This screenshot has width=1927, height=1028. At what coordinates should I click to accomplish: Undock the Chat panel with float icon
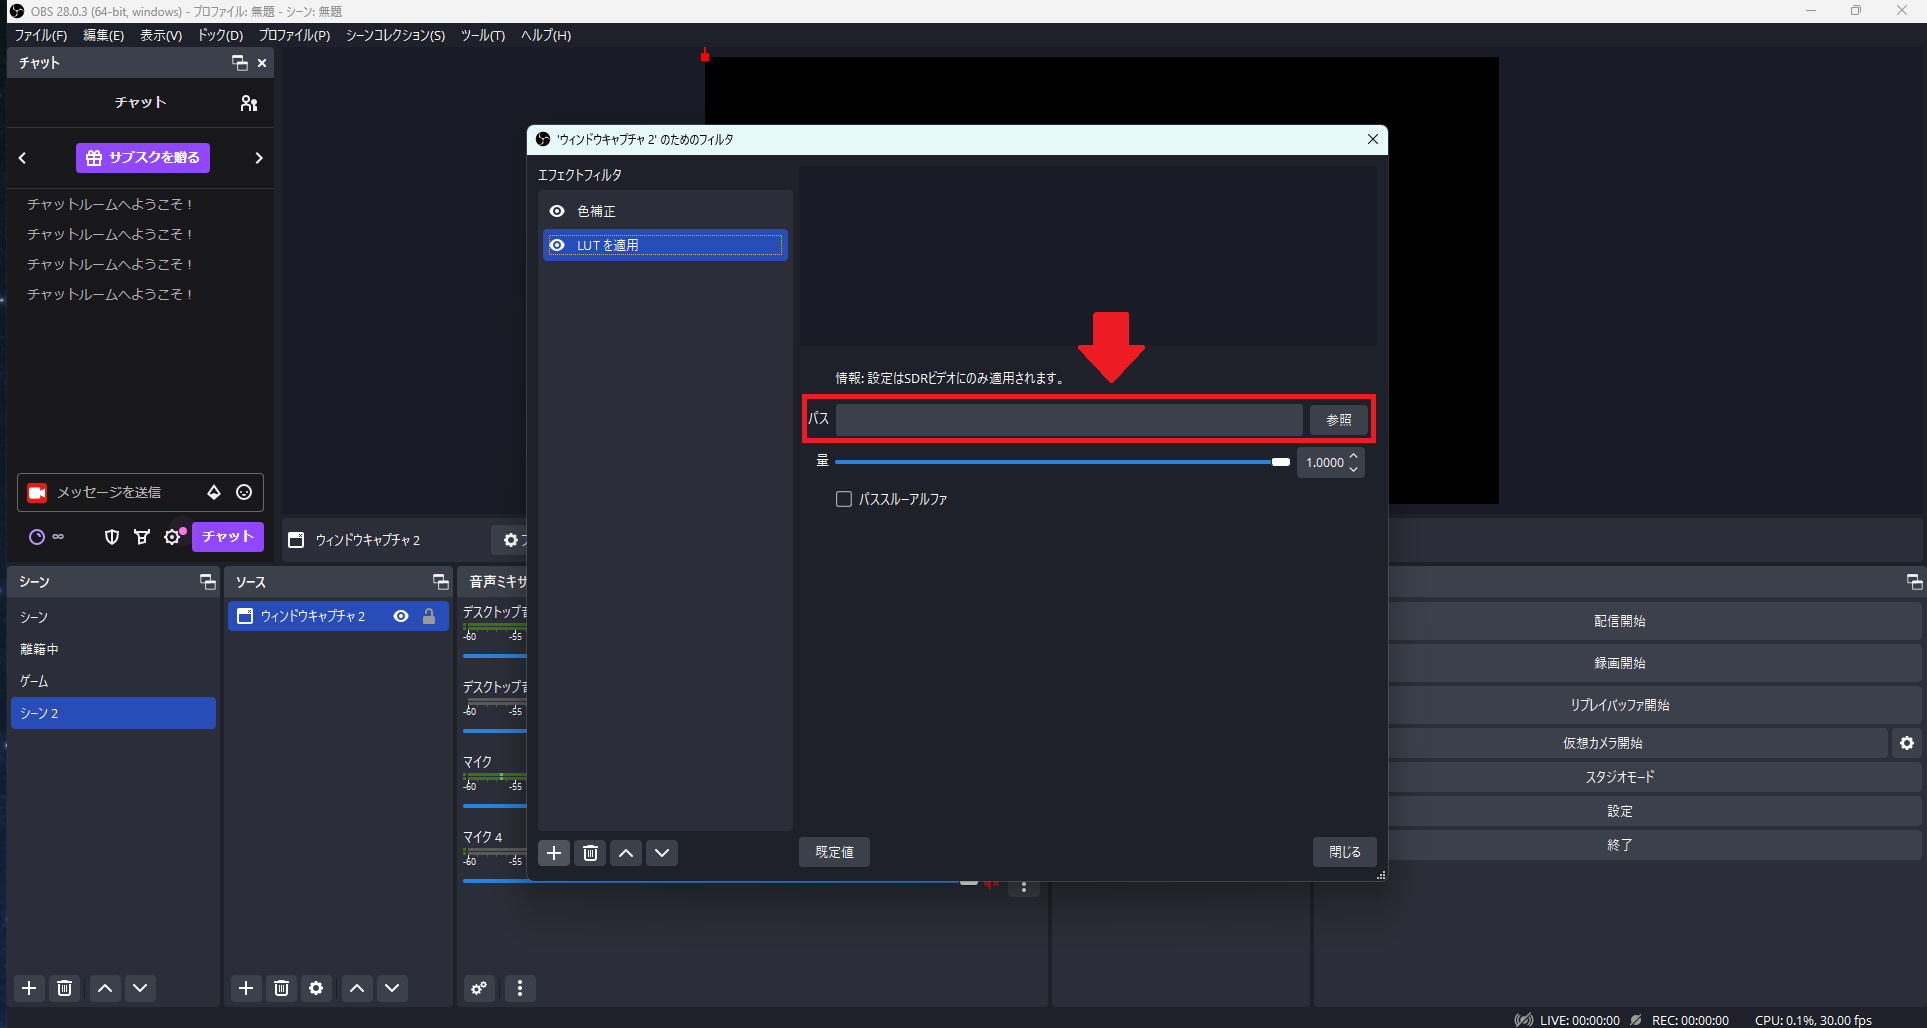pos(239,63)
